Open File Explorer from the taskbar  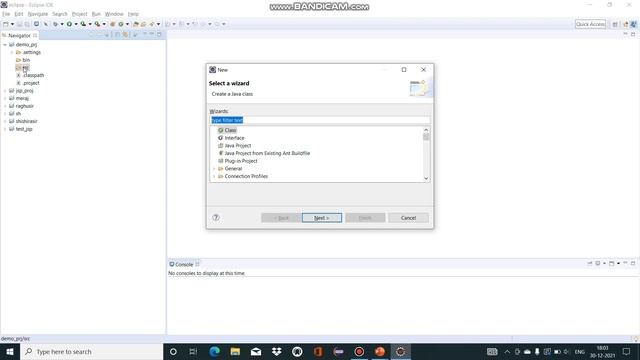(x=235, y=351)
